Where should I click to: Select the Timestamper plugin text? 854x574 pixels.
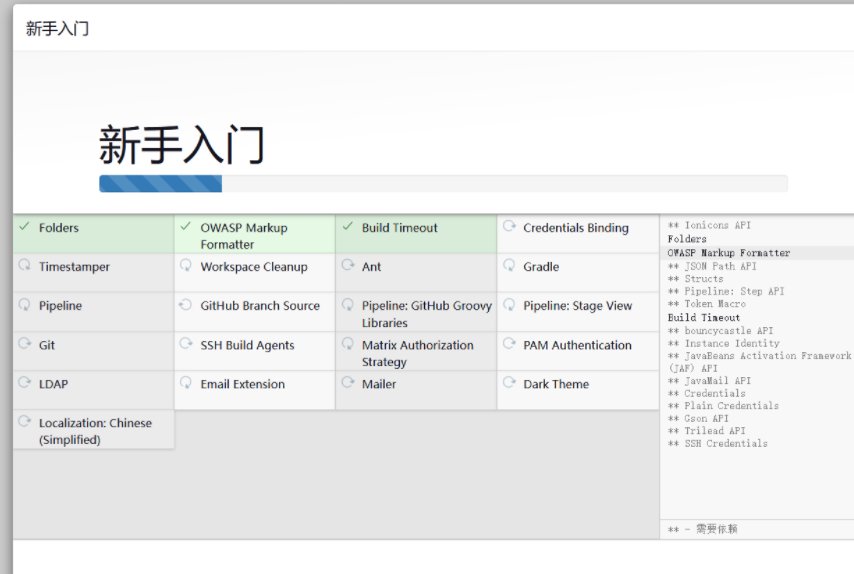[74, 267]
